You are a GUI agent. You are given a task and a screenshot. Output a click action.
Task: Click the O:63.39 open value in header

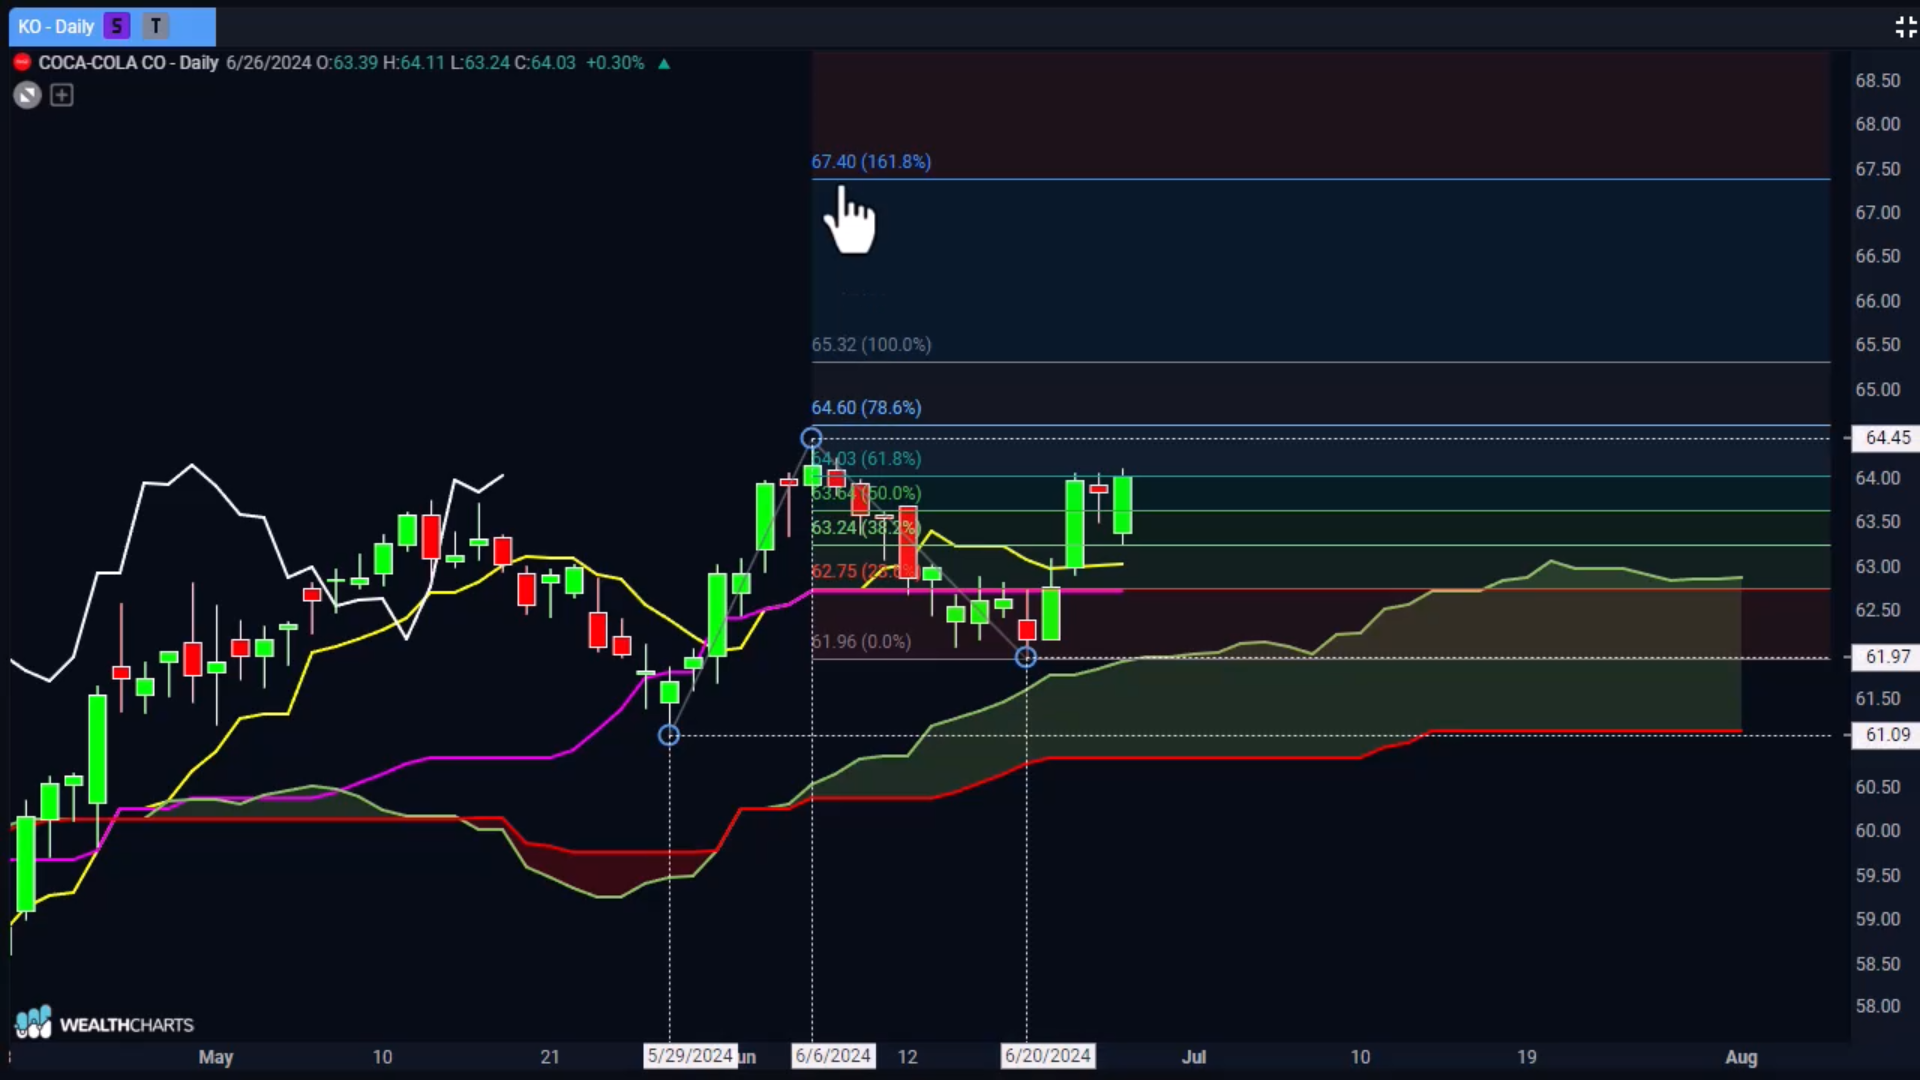pos(347,62)
